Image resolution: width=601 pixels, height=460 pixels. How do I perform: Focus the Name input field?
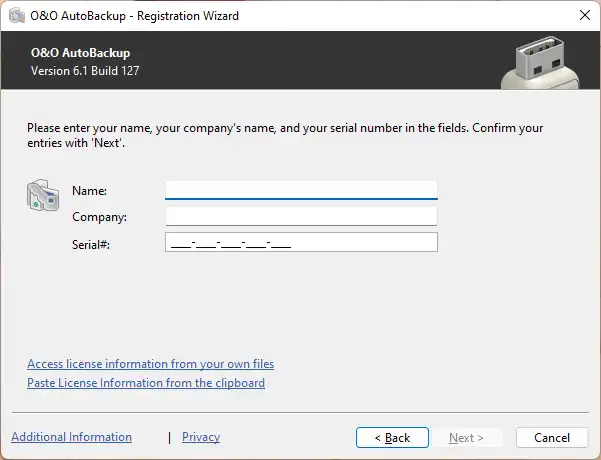(301, 190)
